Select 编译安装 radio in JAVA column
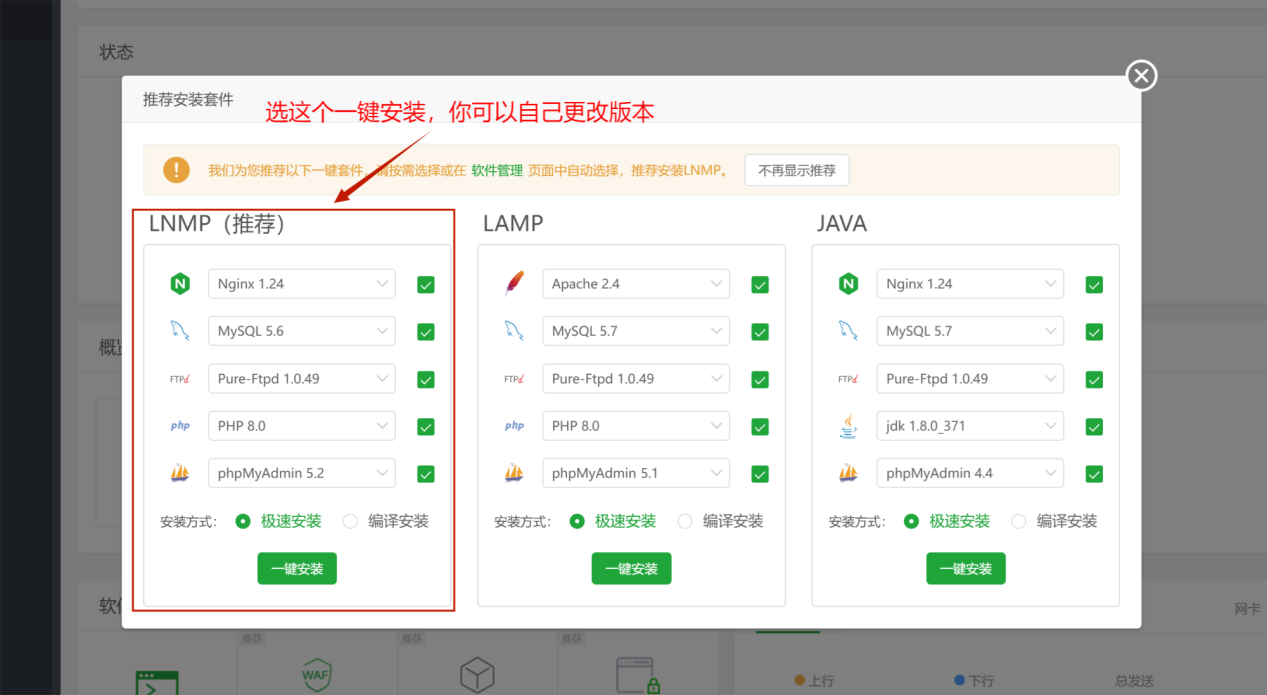 pyautogui.click(x=1018, y=521)
